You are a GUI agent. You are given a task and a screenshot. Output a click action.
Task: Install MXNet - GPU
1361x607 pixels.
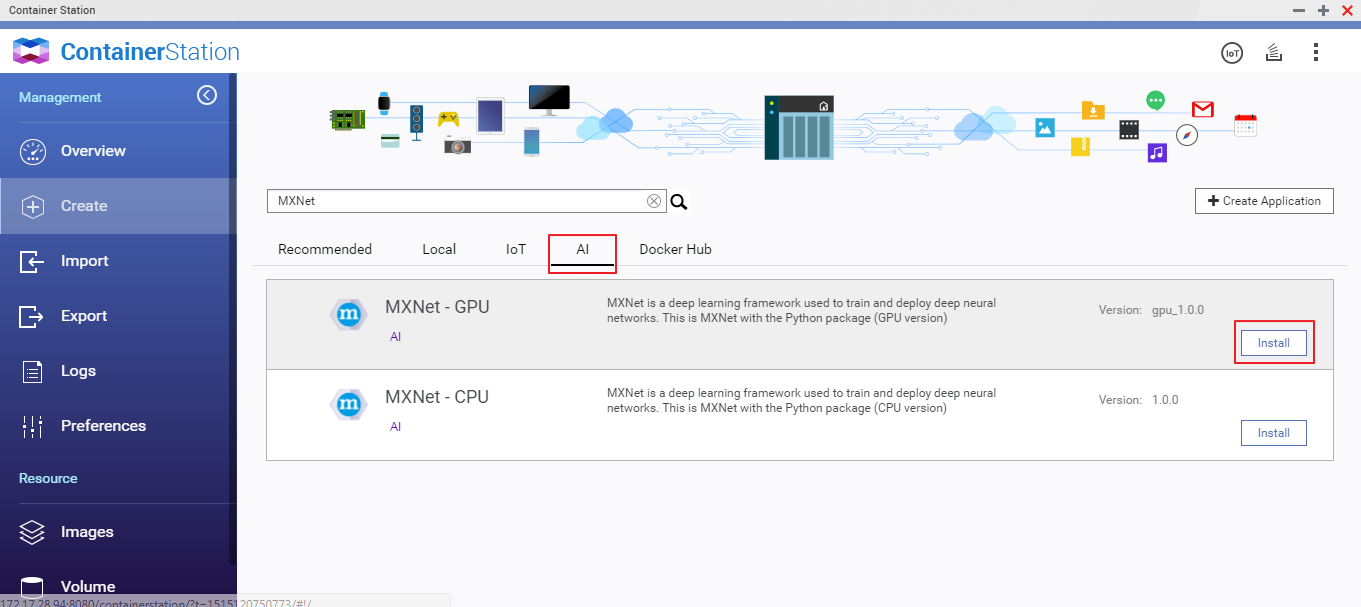pos(1273,343)
